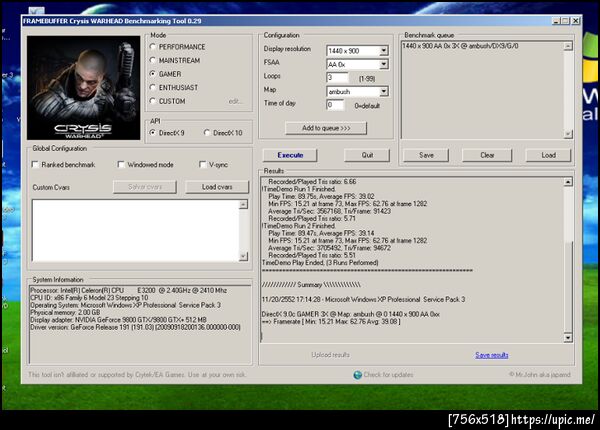Switch API to DirectX 10
Viewport: 600px width, 430px height.
(x=207, y=133)
